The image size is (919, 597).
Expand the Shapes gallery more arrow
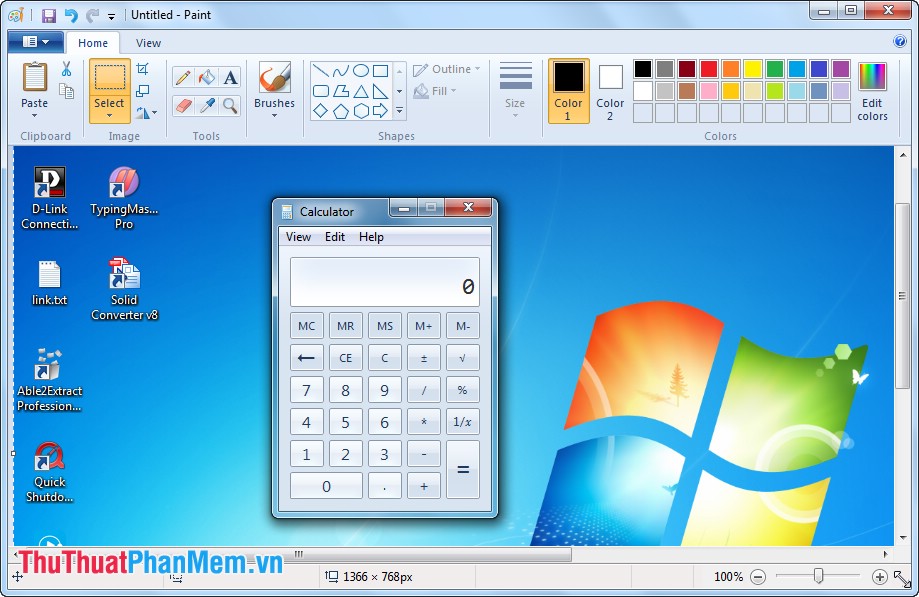[400, 110]
